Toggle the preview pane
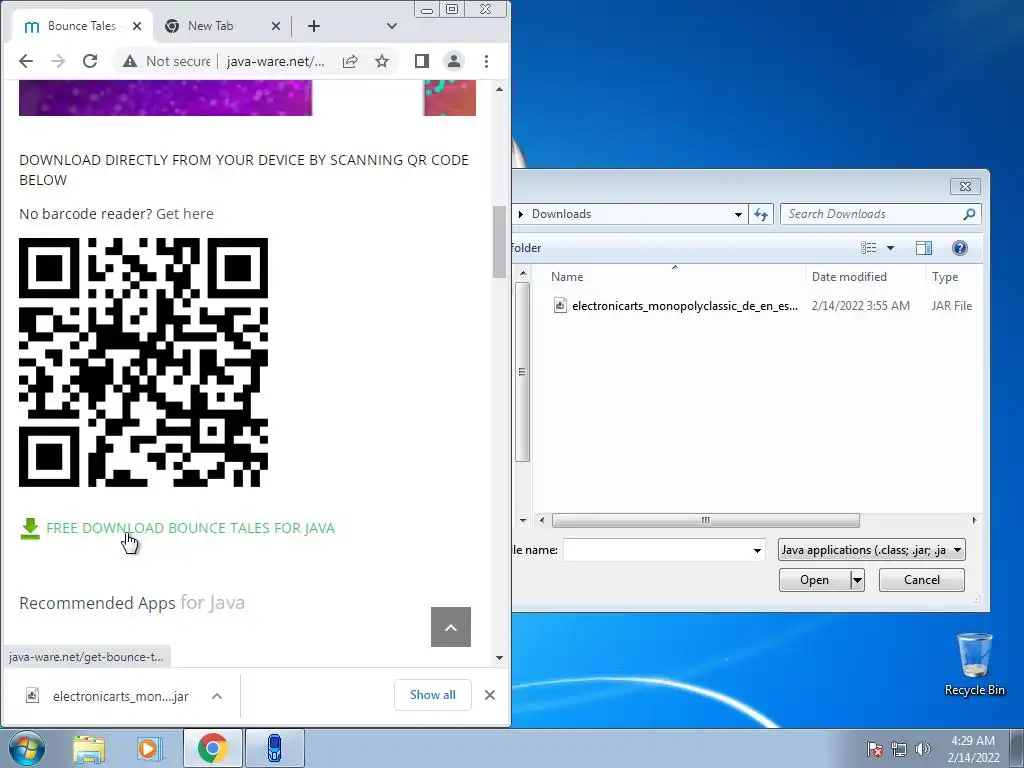This screenshot has width=1024, height=768. (x=924, y=248)
